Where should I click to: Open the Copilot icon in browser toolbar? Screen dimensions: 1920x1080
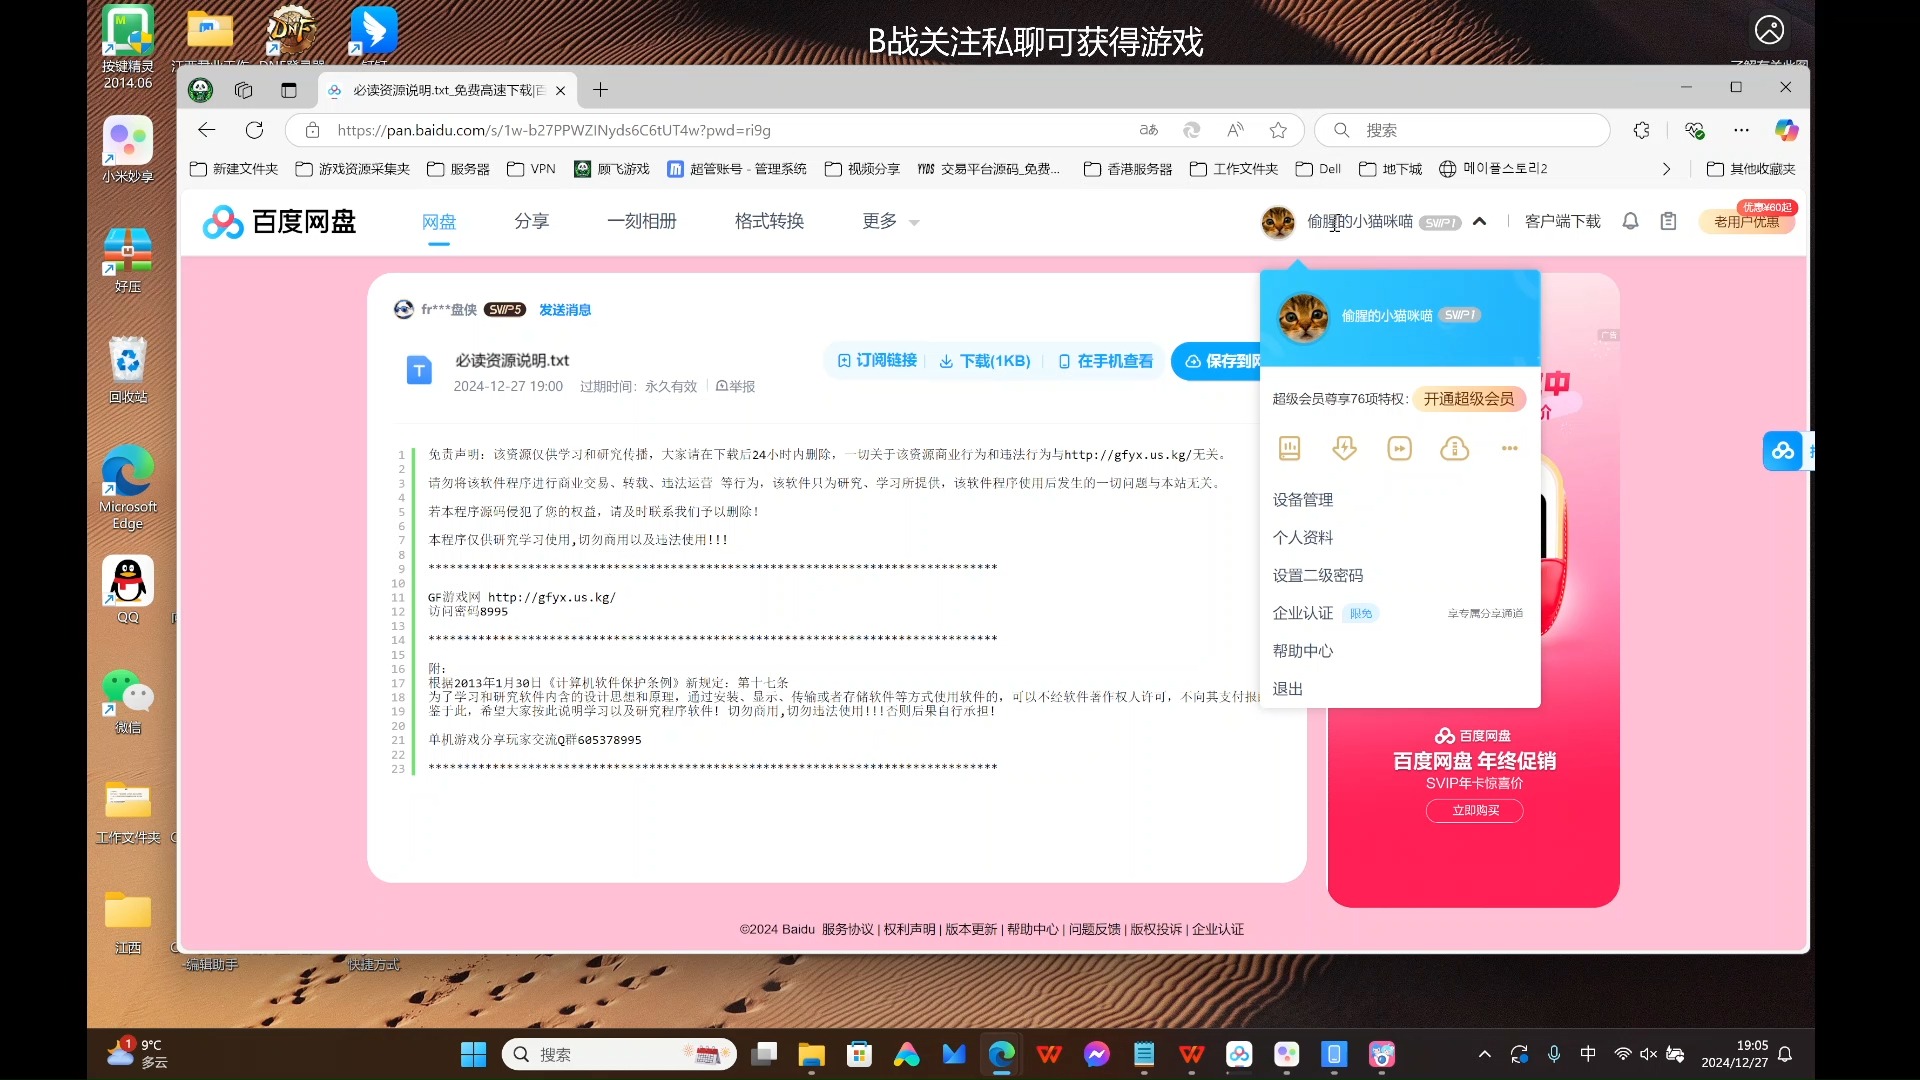tap(1787, 130)
